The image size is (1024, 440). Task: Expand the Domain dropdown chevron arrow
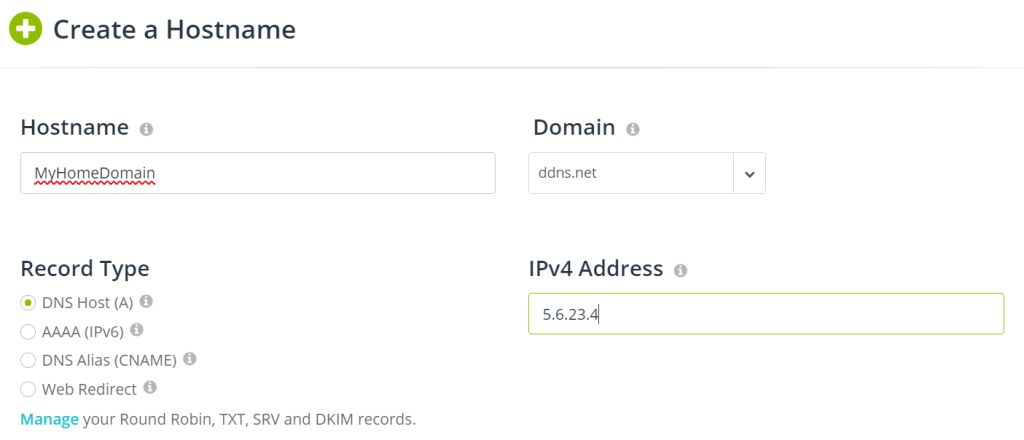click(749, 173)
